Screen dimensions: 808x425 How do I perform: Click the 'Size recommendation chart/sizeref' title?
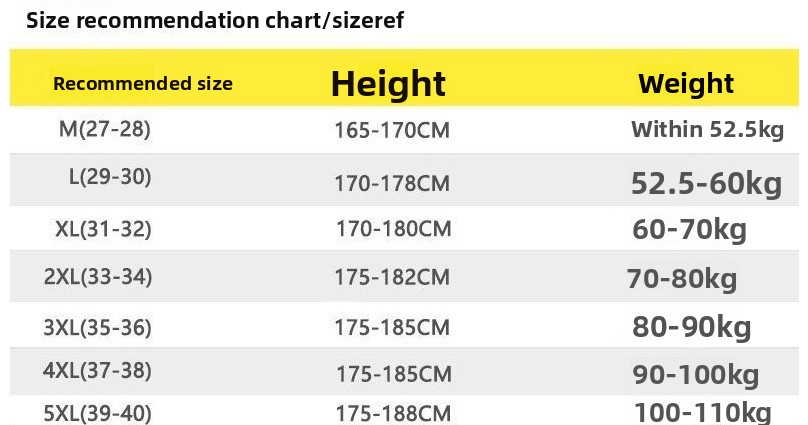(214, 20)
